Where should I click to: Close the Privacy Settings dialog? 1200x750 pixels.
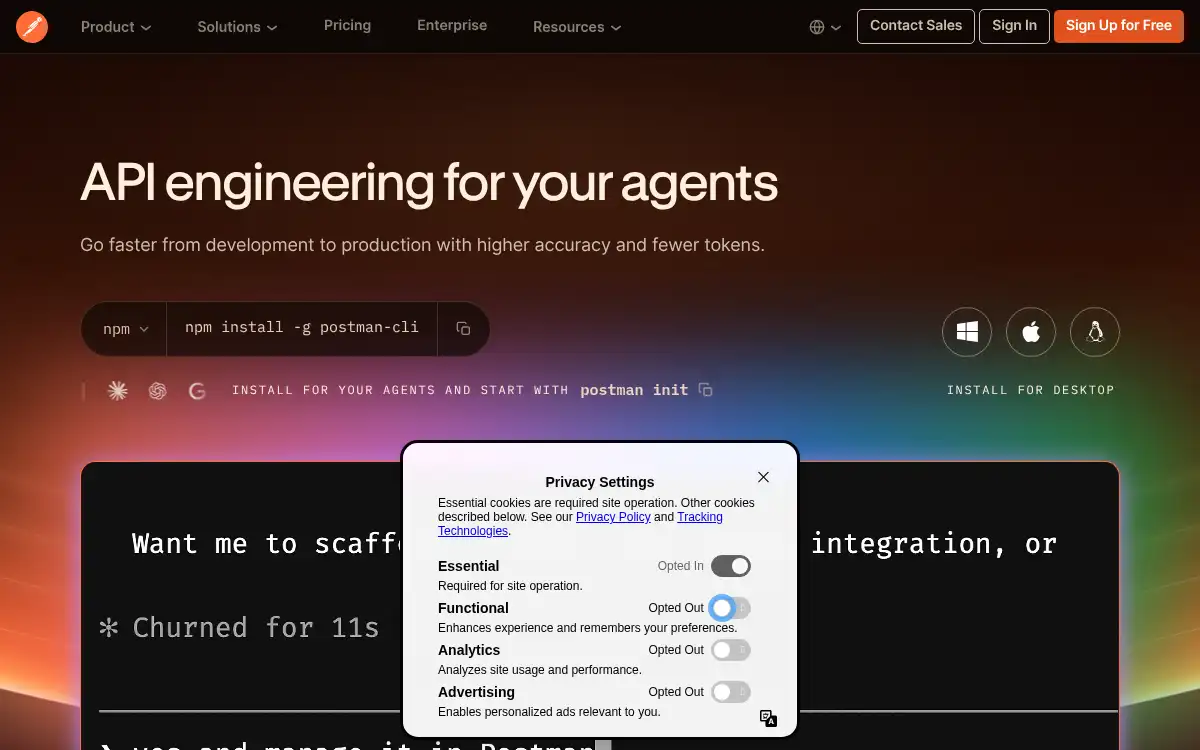(x=763, y=477)
